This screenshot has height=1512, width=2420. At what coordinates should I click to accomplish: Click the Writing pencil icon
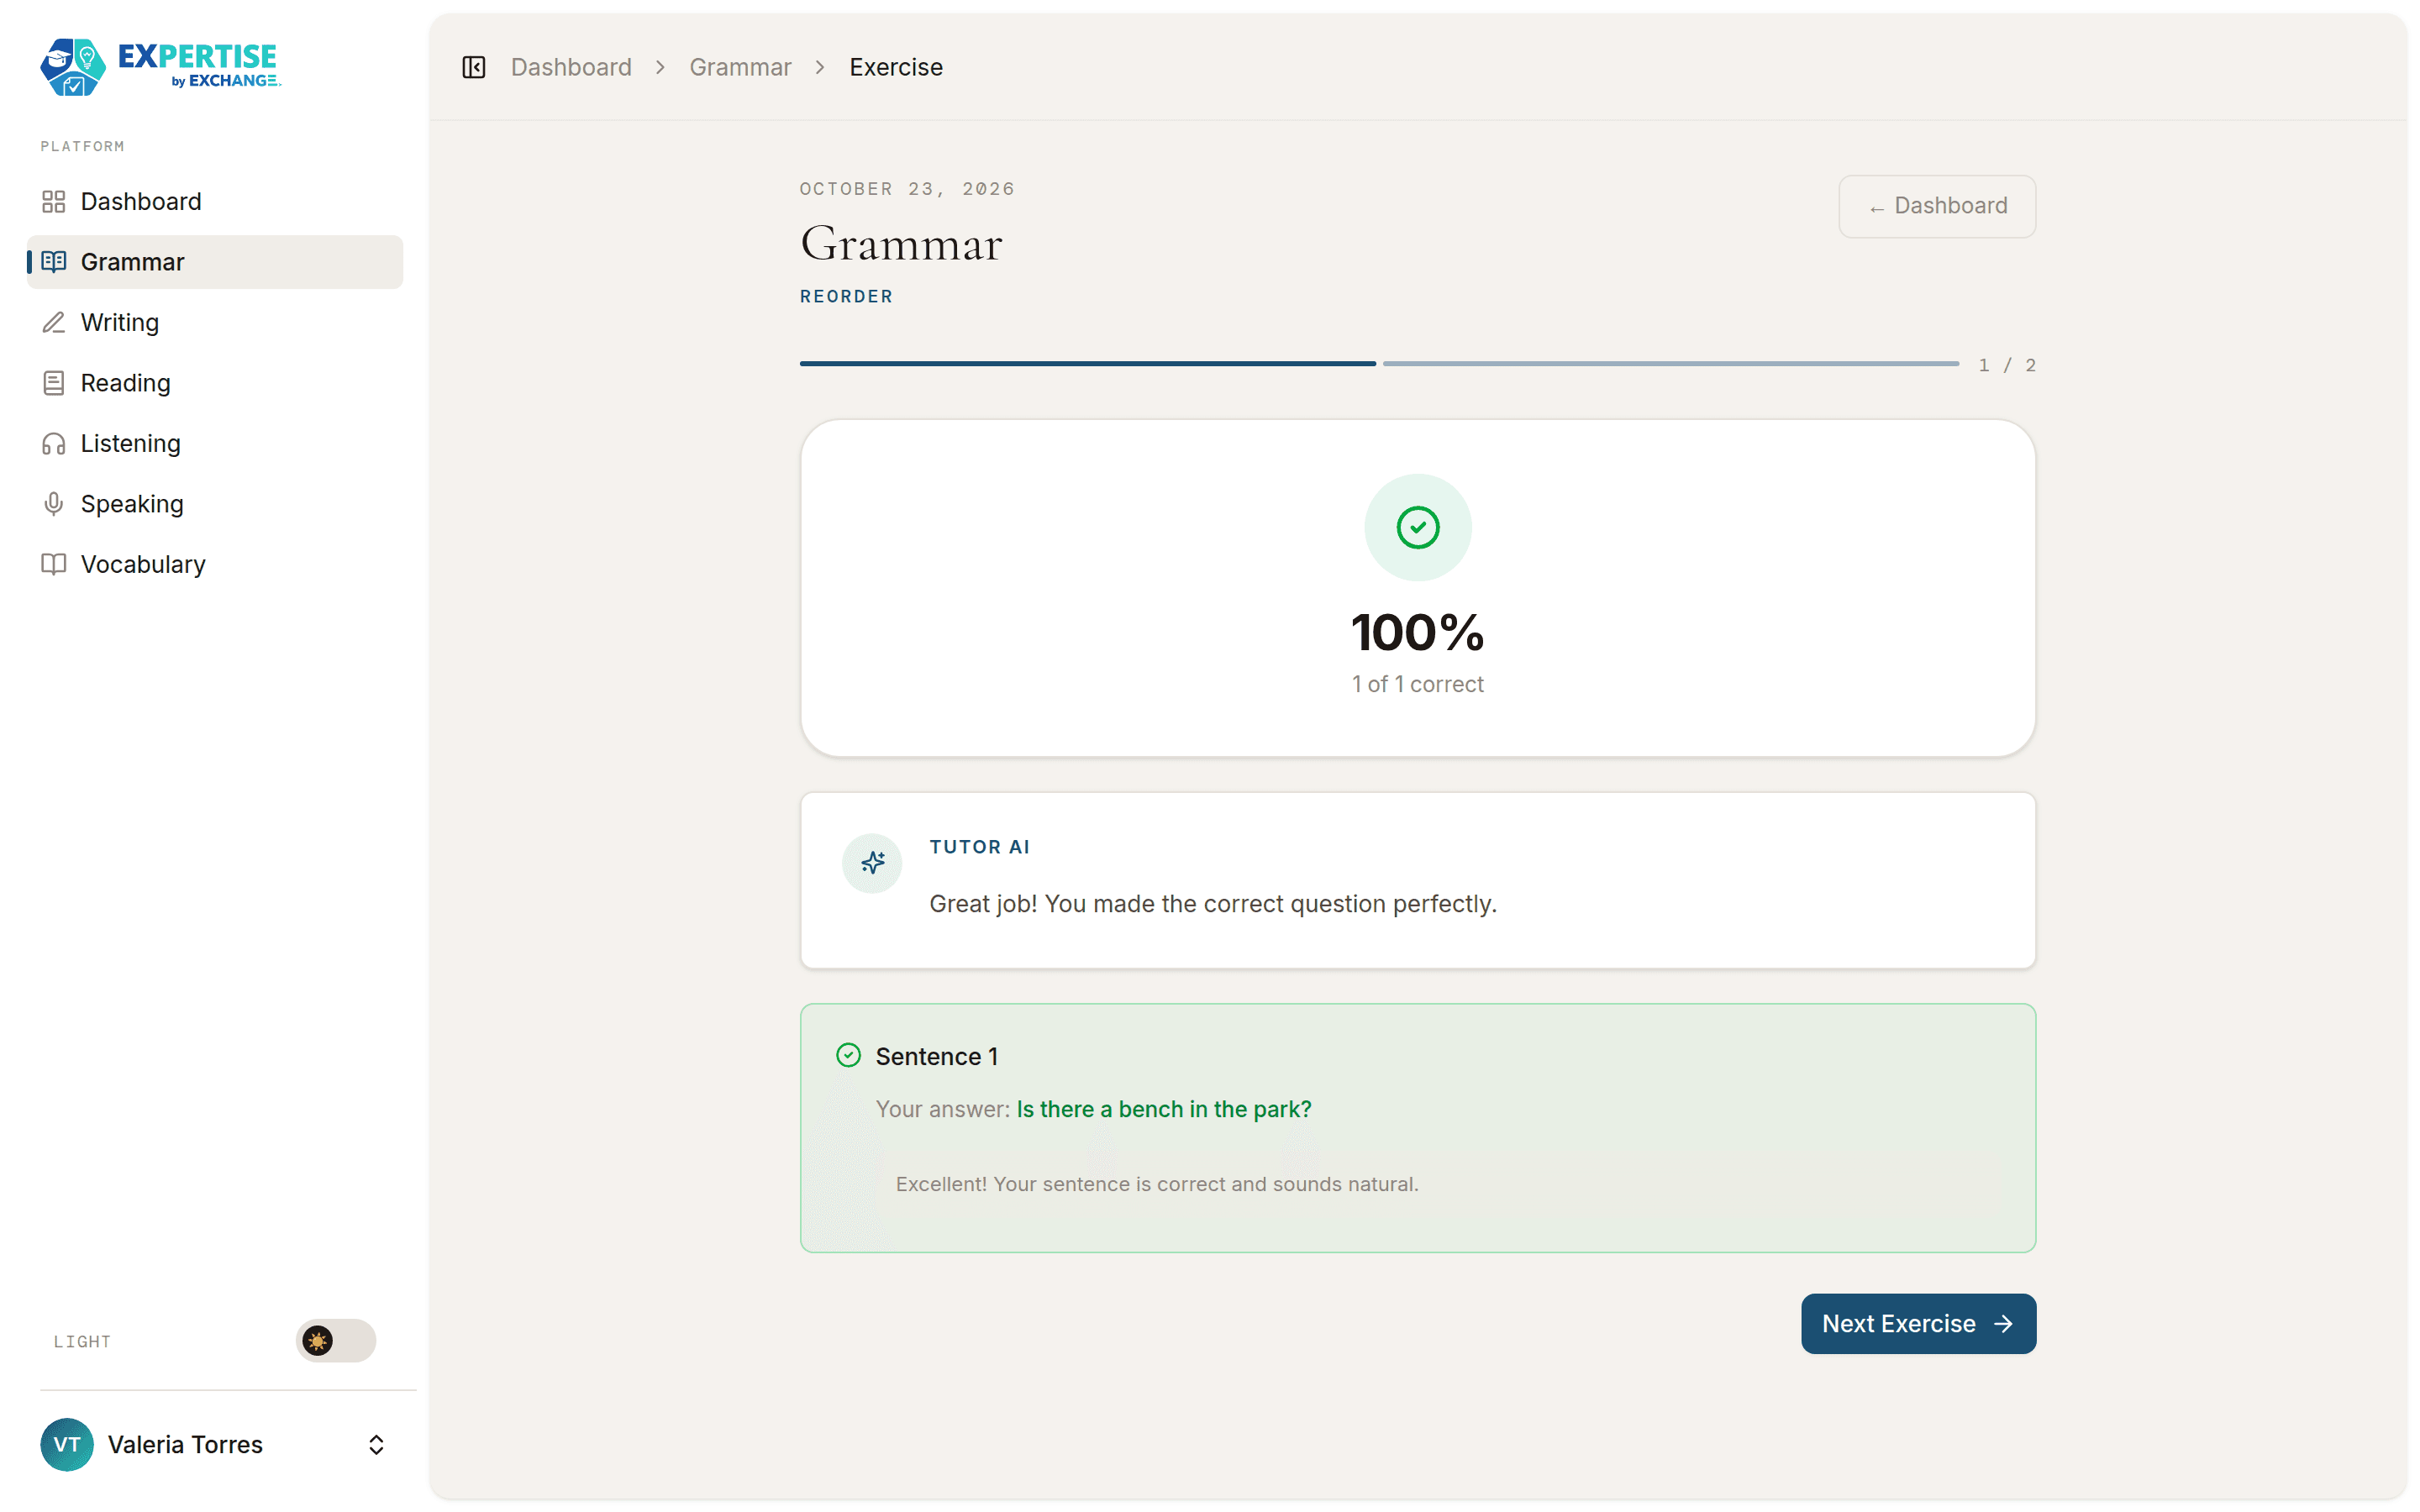click(53, 323)
